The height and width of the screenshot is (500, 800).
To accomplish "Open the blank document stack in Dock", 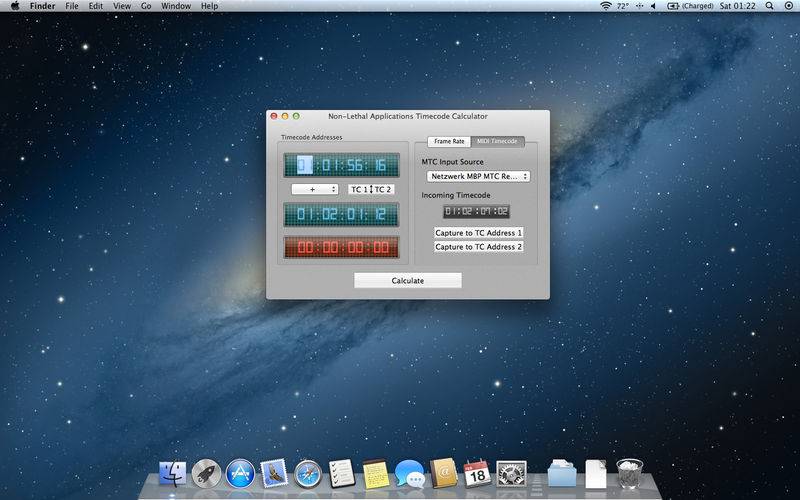I will (595, 474).
